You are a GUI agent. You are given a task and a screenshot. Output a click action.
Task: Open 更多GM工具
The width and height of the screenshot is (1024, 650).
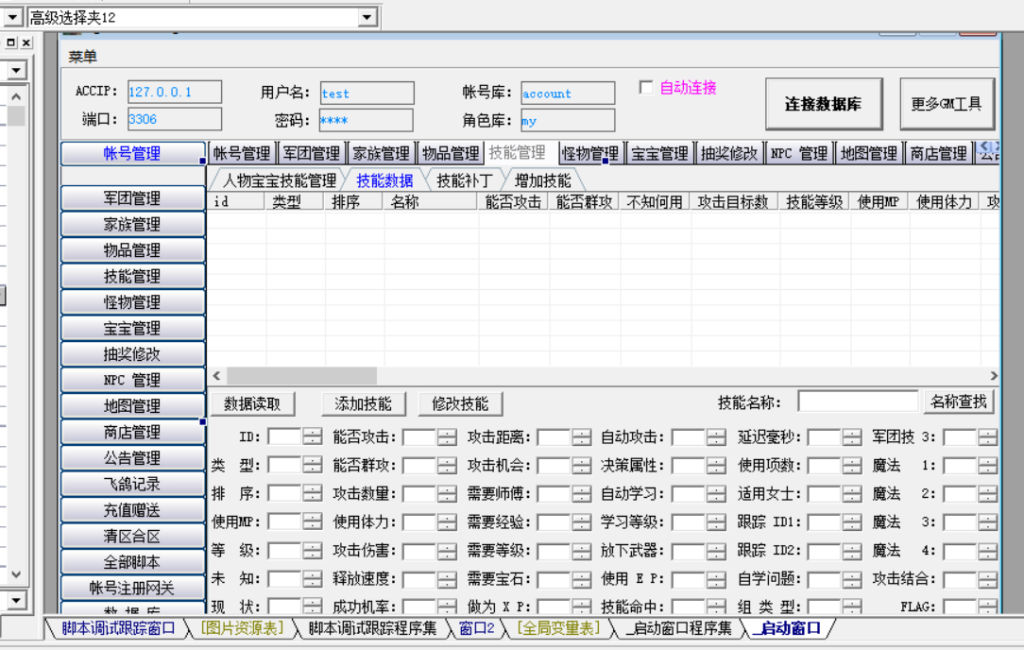(x=946, y=104)
